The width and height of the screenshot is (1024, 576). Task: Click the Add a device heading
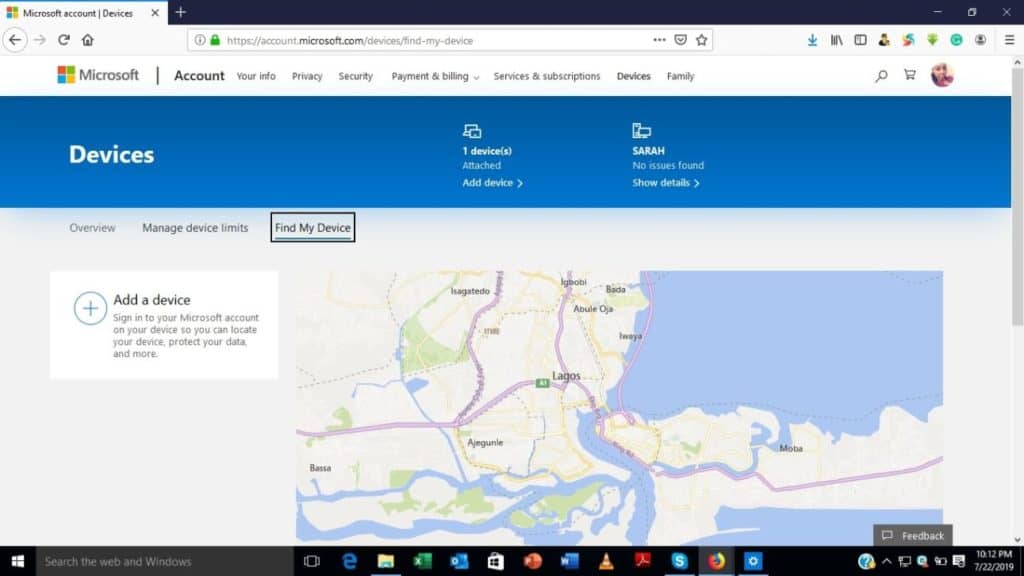pyautogui.click(x=152, y=300)
